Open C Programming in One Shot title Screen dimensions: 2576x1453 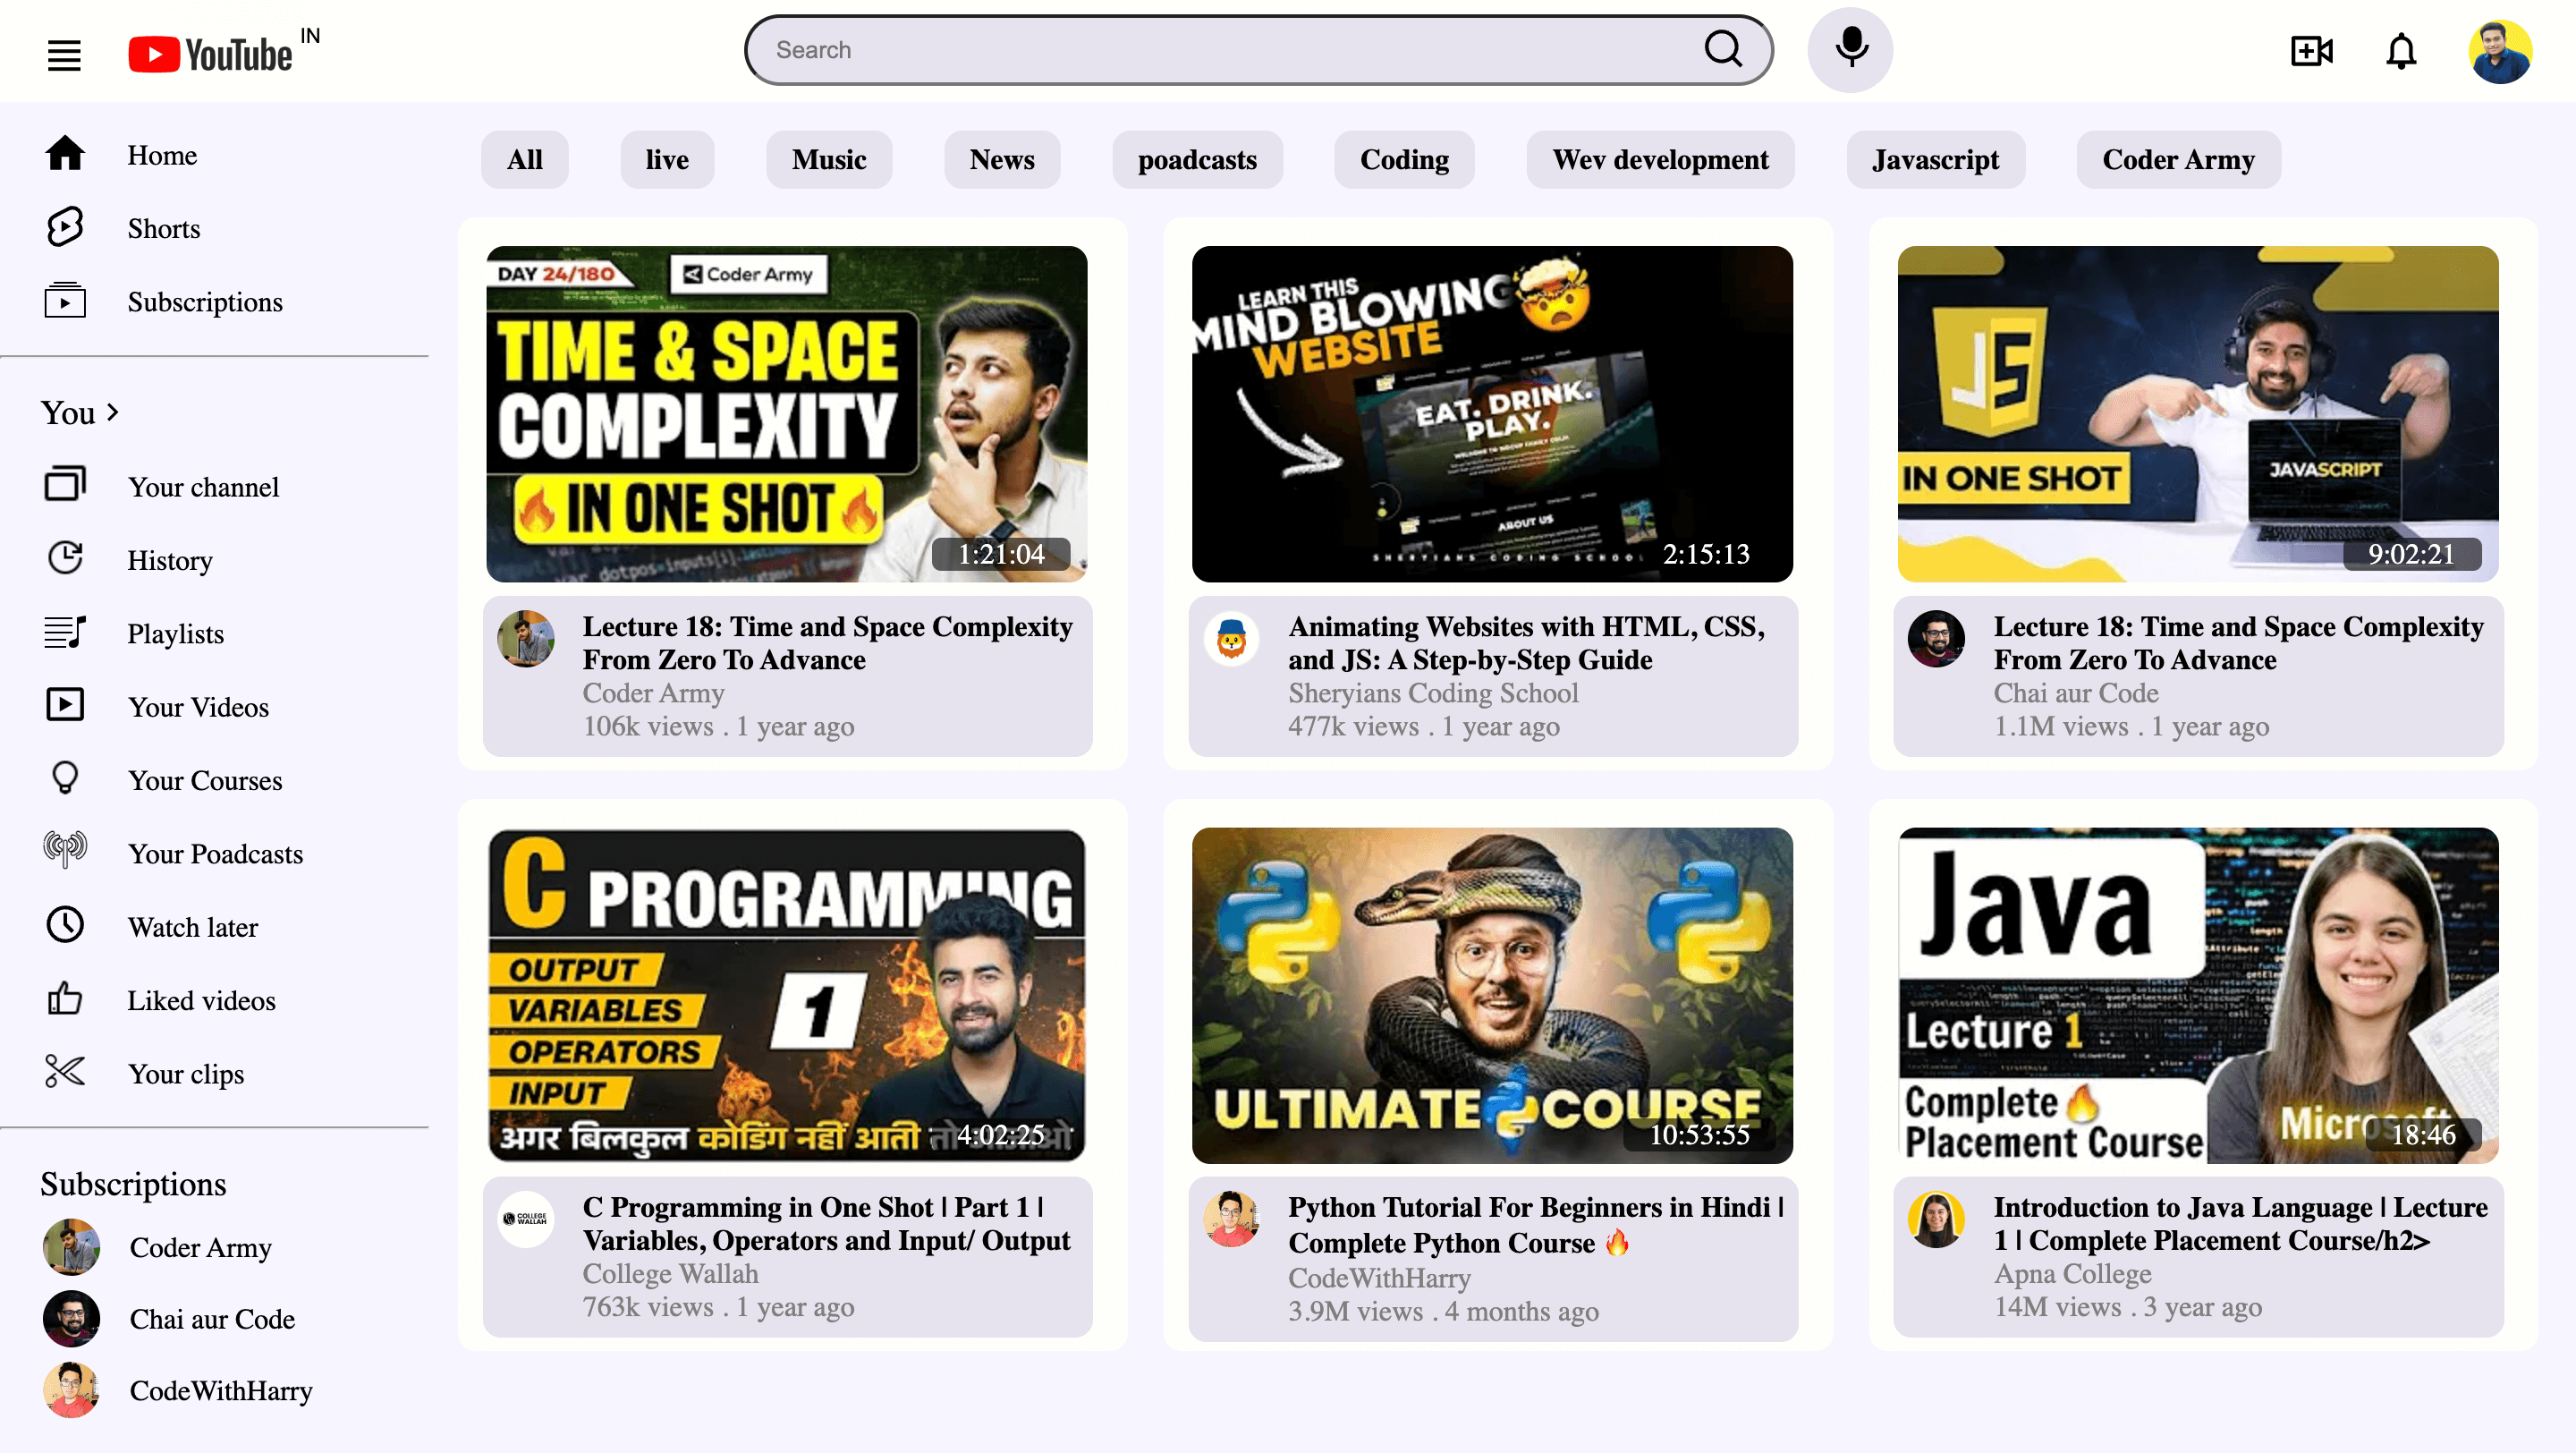tap(826, 1224)
